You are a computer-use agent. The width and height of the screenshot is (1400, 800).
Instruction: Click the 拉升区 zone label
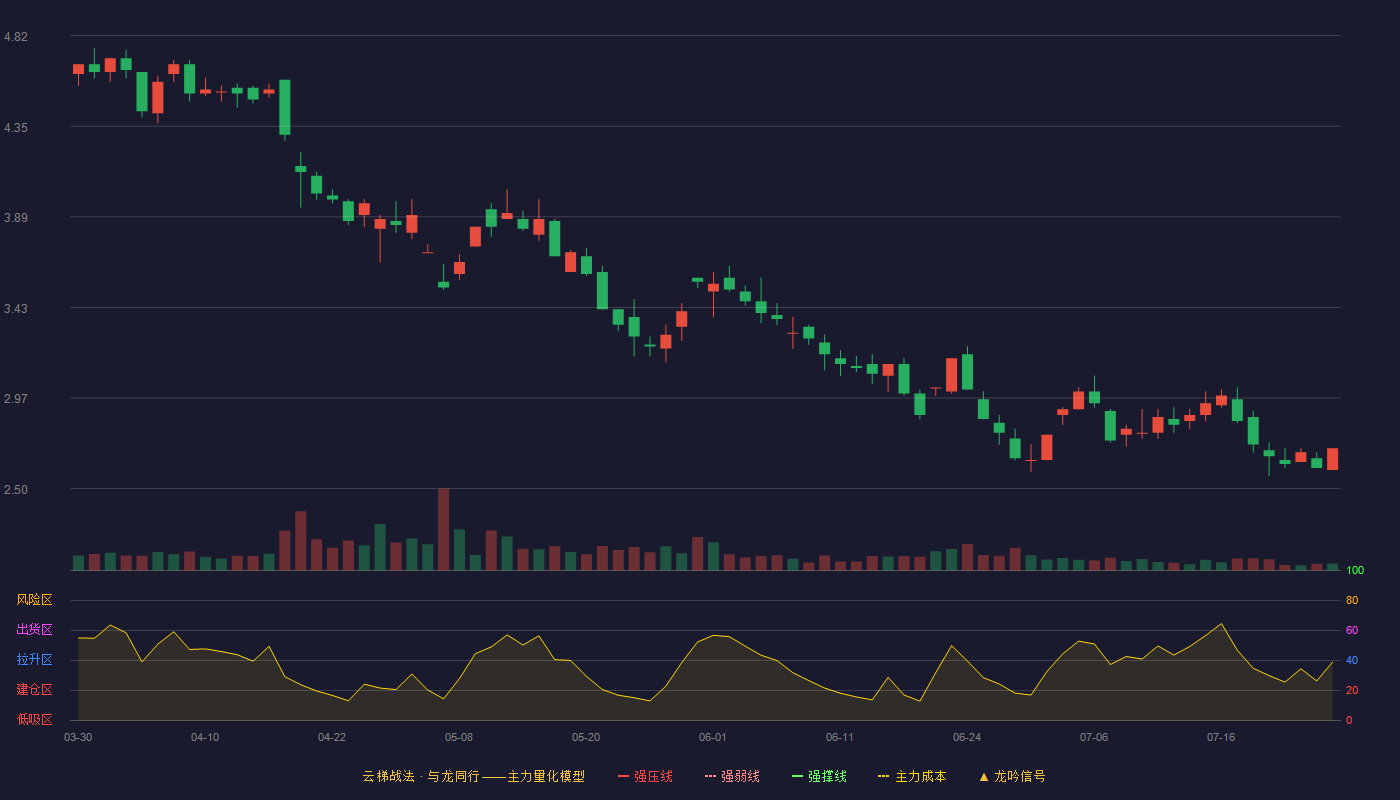click(34, 660)
